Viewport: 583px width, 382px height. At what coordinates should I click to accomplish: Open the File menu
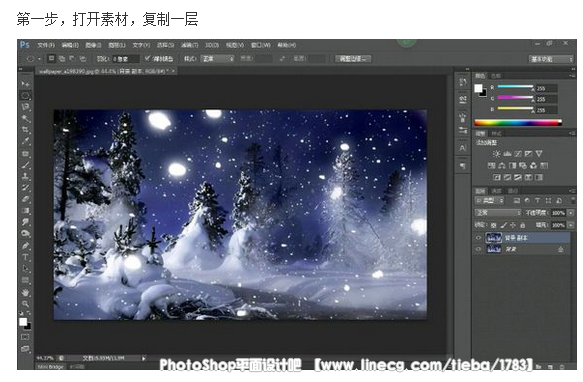click(45, 45)
